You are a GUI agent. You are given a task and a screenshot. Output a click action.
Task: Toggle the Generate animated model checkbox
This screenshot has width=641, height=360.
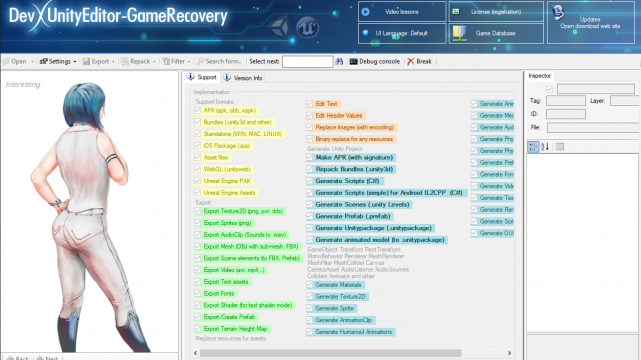coord(309,240)
